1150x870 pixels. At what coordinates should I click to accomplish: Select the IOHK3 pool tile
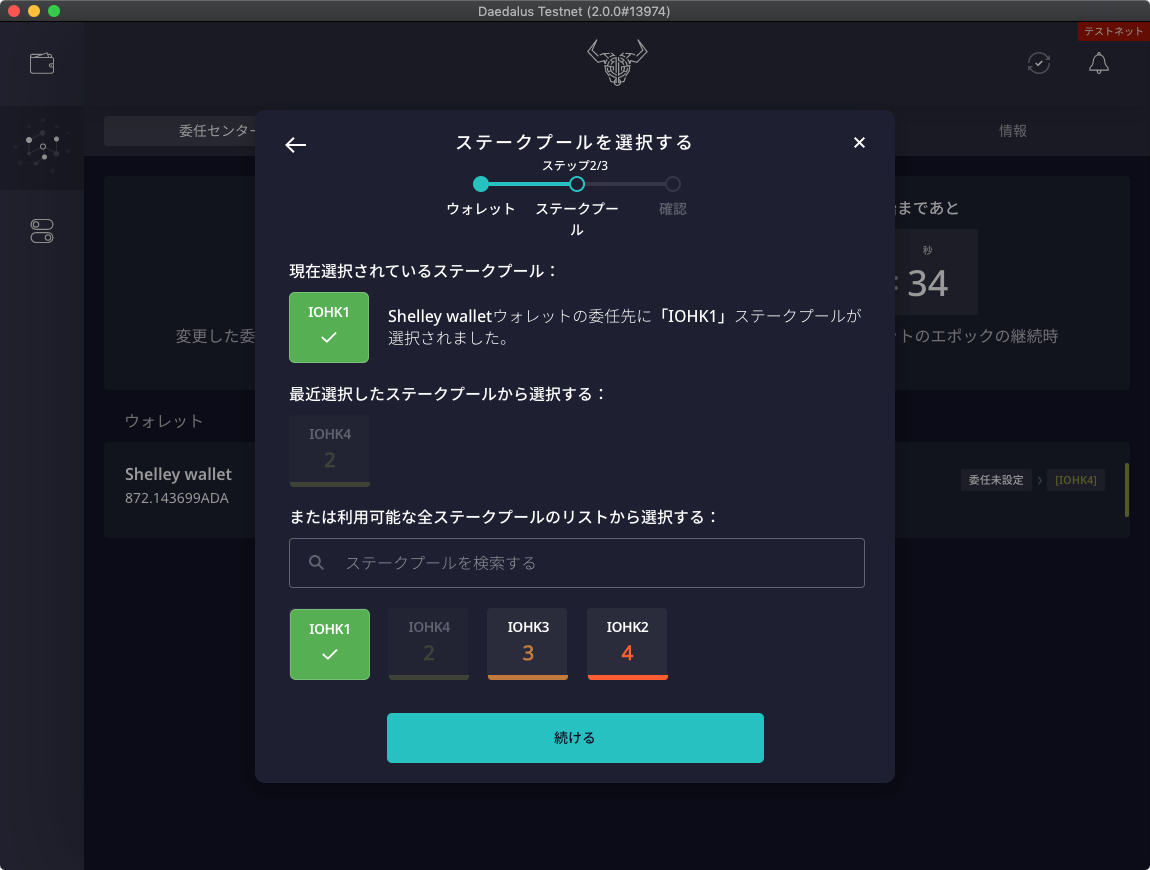pos(527,644)
